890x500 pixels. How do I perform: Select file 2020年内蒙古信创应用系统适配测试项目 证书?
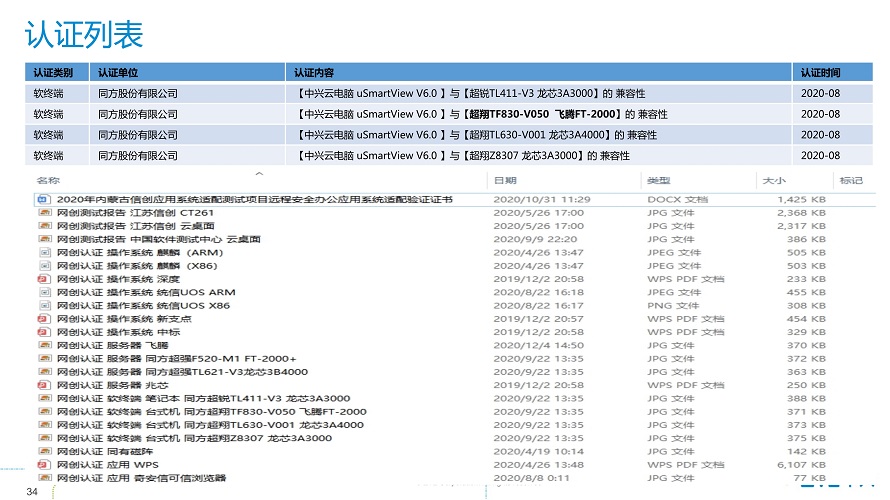point(254,199)
